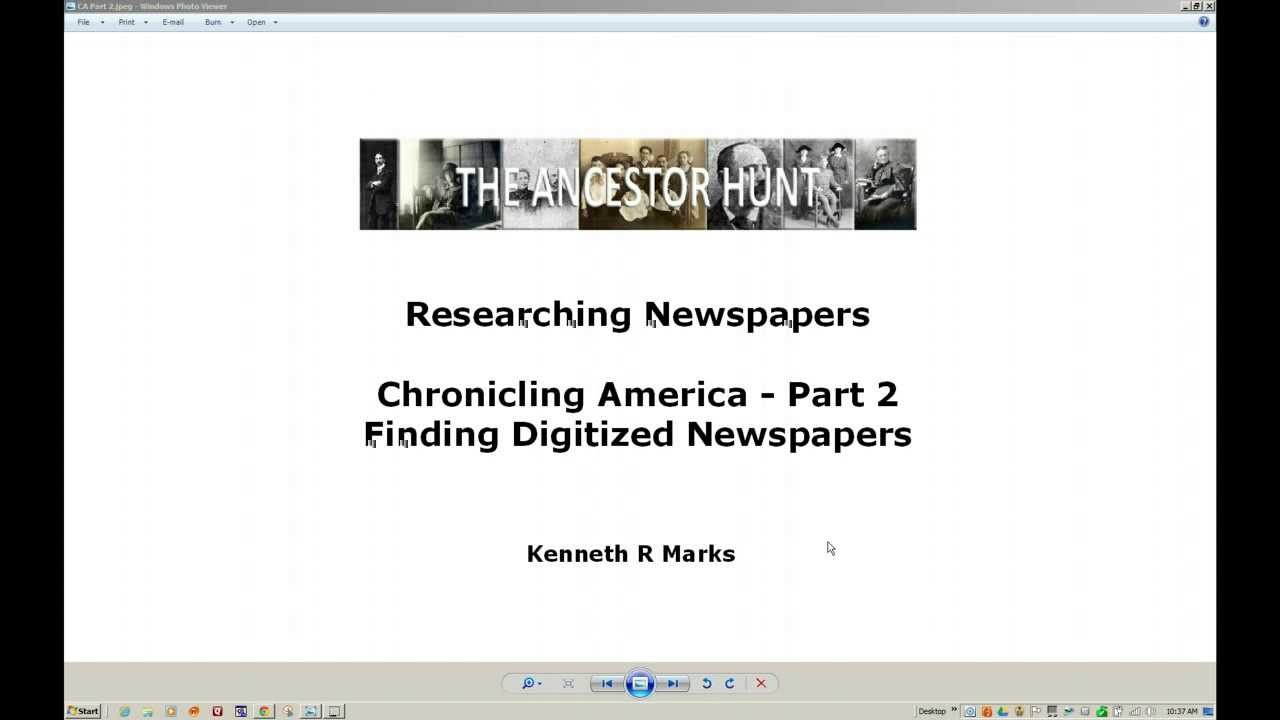Click the 'Kenneth R Marks' author text

point(631,554)
